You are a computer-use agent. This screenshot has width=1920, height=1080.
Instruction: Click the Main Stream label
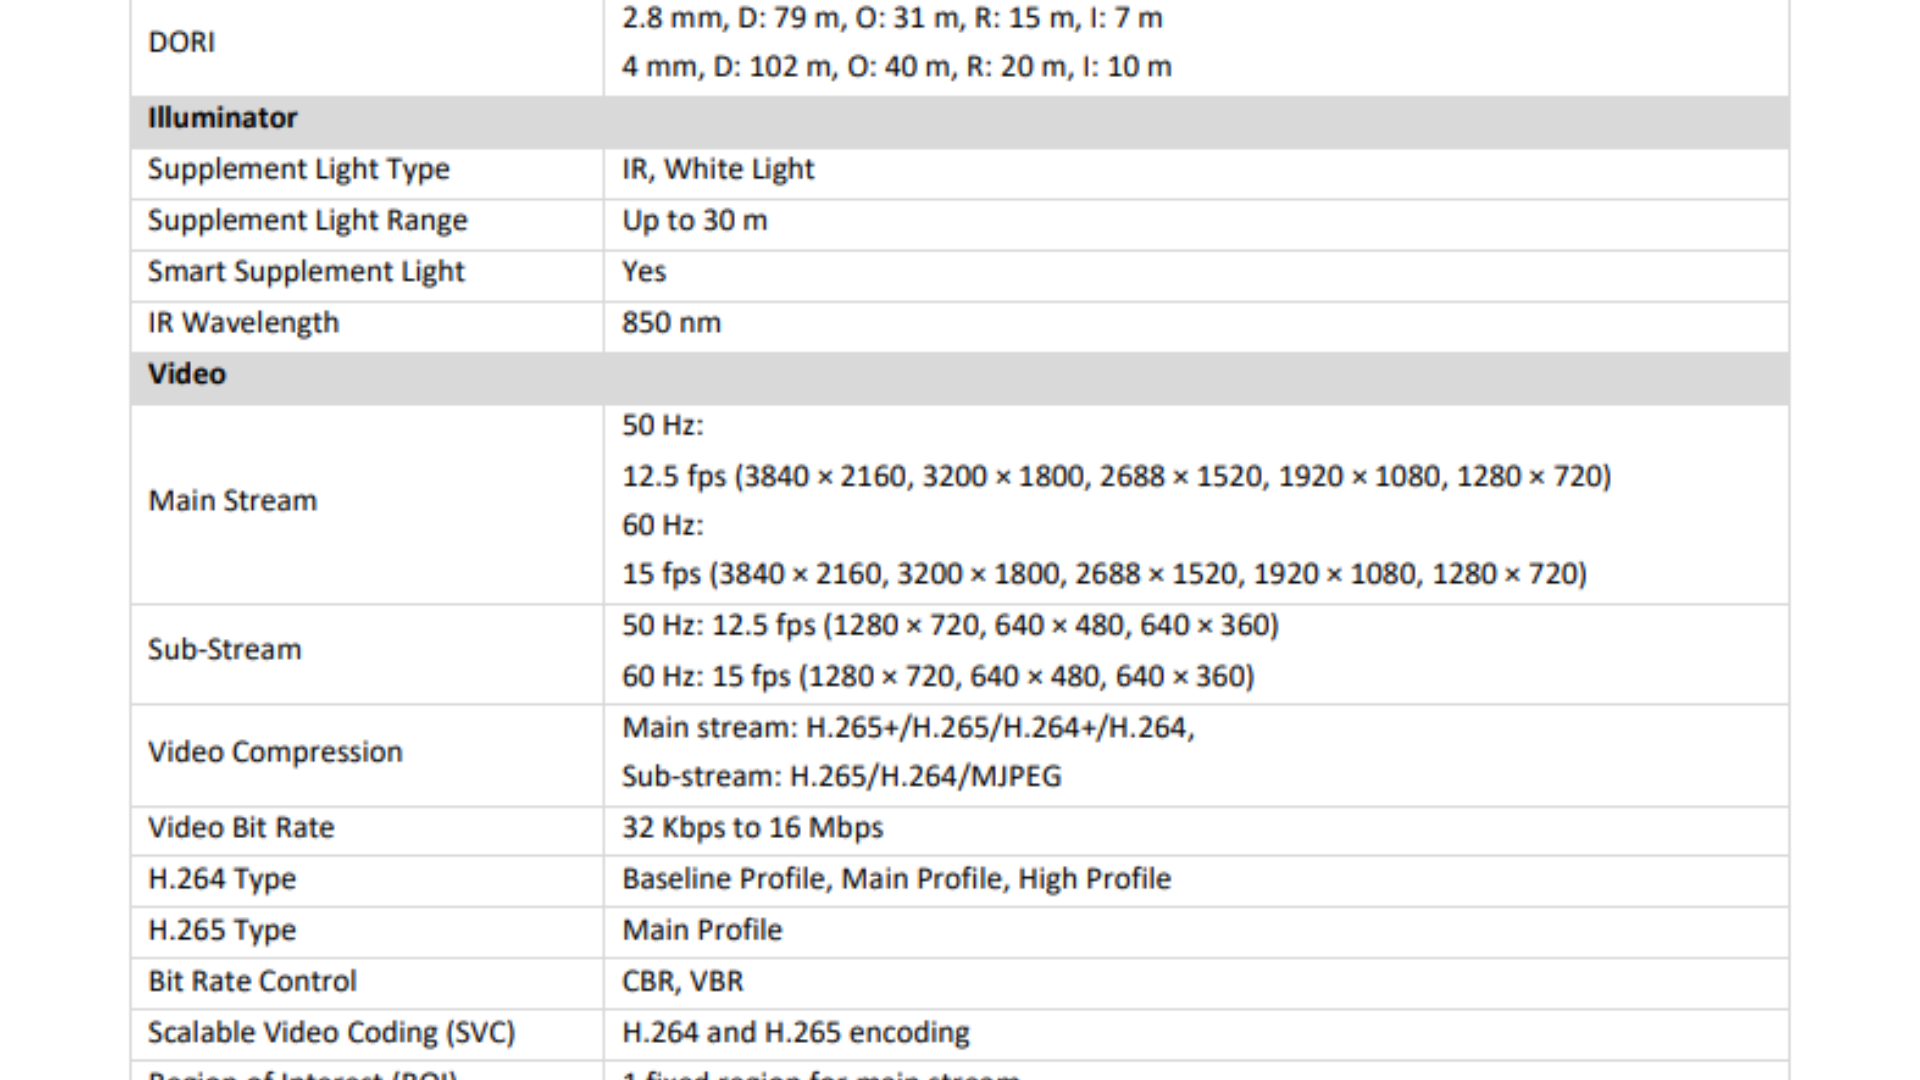pyautogui.click(x=232, y=500)
